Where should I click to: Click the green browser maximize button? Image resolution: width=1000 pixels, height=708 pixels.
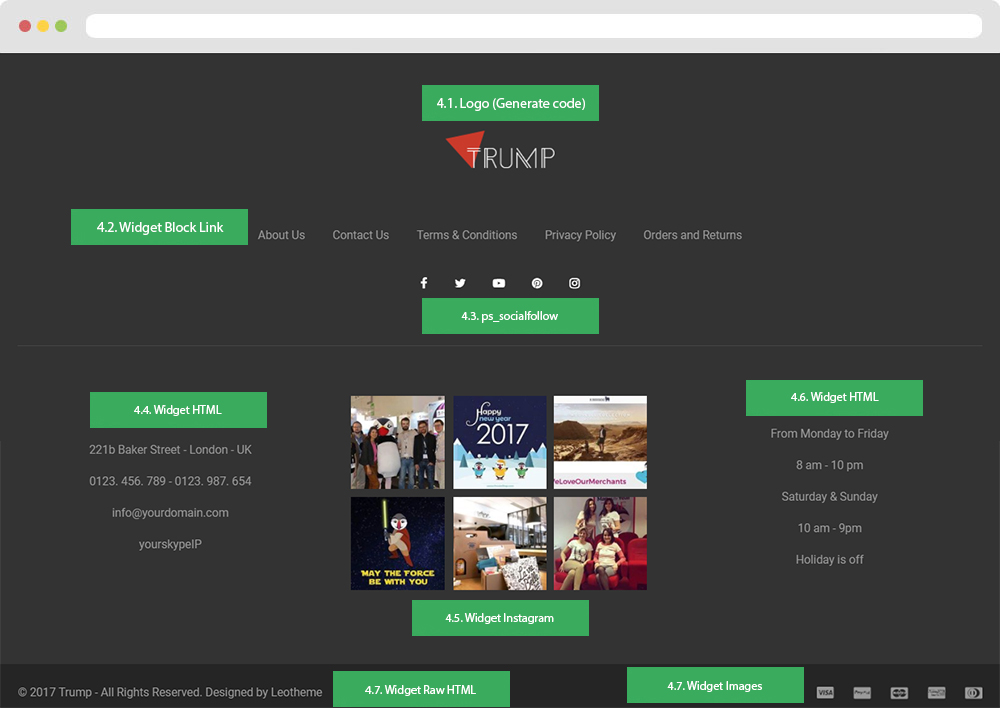click(x=61, y=26)
